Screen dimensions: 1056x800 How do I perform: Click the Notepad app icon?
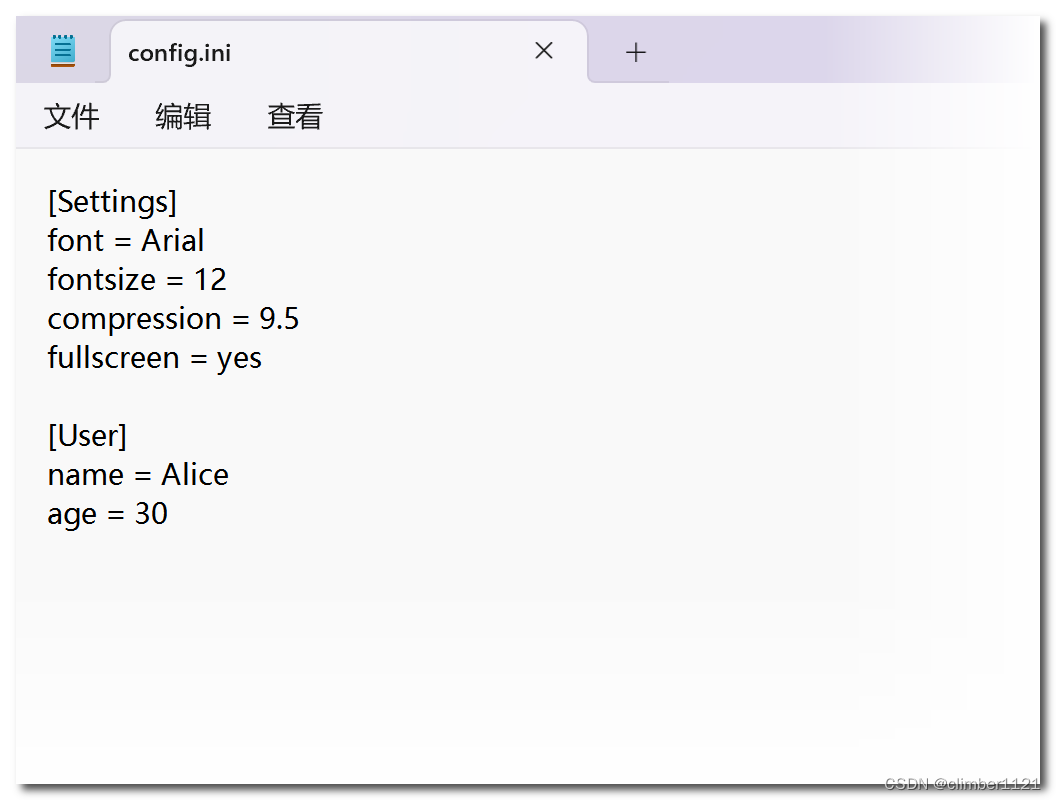(x=63, y=51)
